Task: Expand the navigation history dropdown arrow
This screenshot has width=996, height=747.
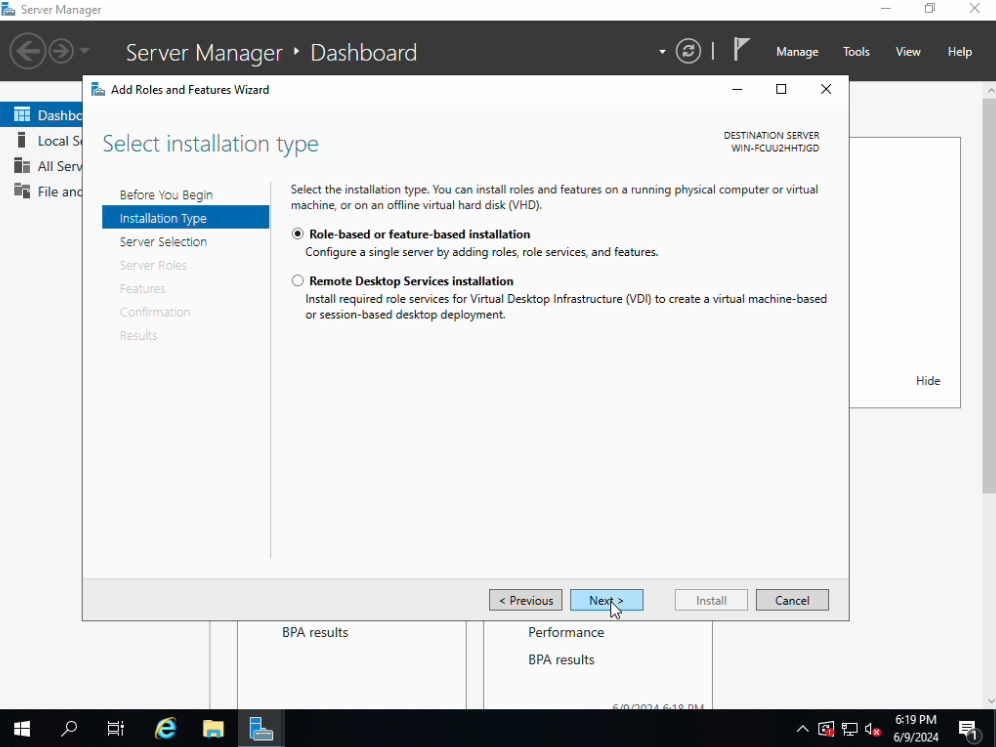Action: point(84,51)
